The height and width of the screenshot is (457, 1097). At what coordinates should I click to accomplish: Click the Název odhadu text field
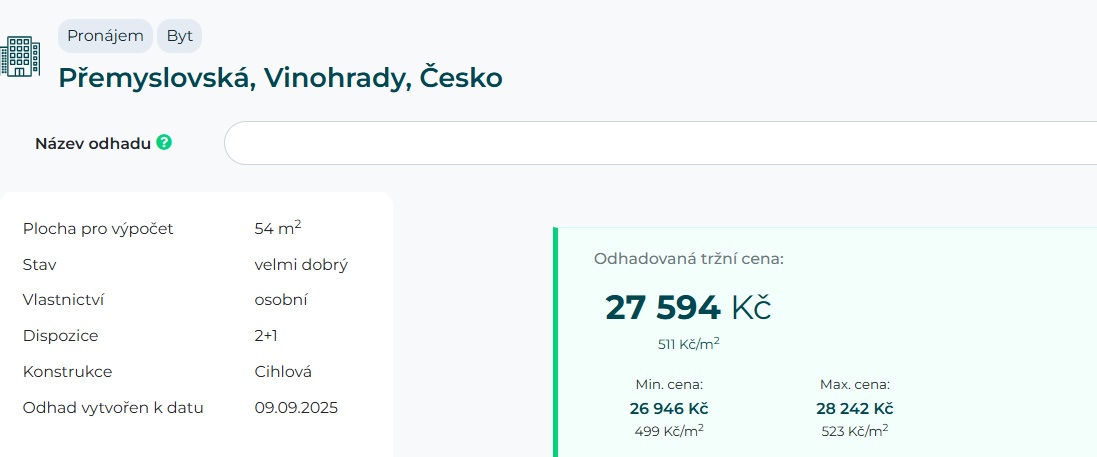point(660,143)
